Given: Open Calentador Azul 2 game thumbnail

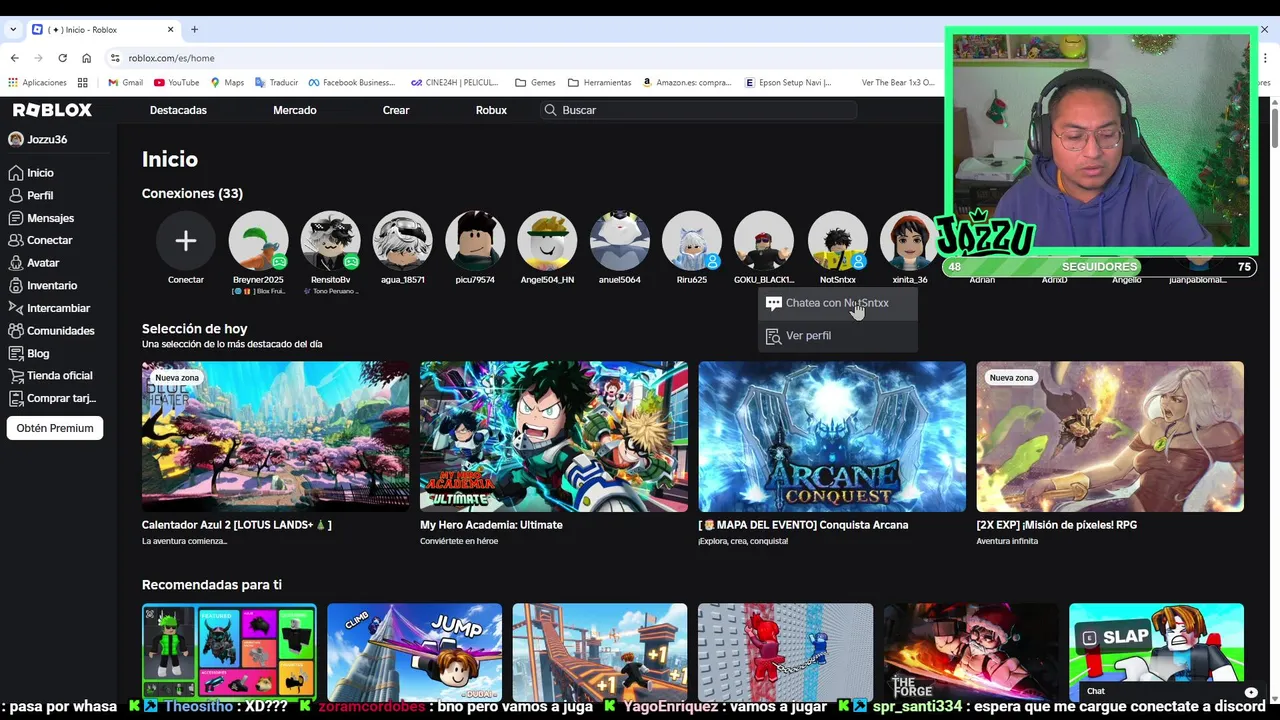Looking at the screenshot, I should click(275, 437).
